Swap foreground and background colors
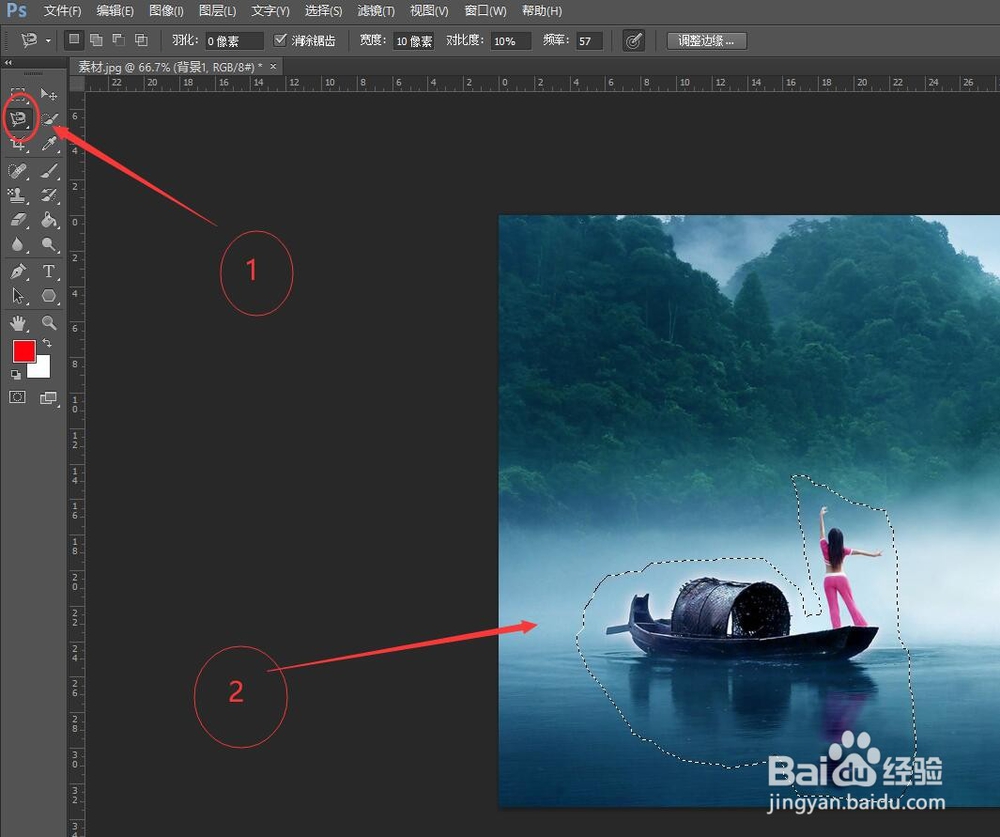 pos(47,343)
